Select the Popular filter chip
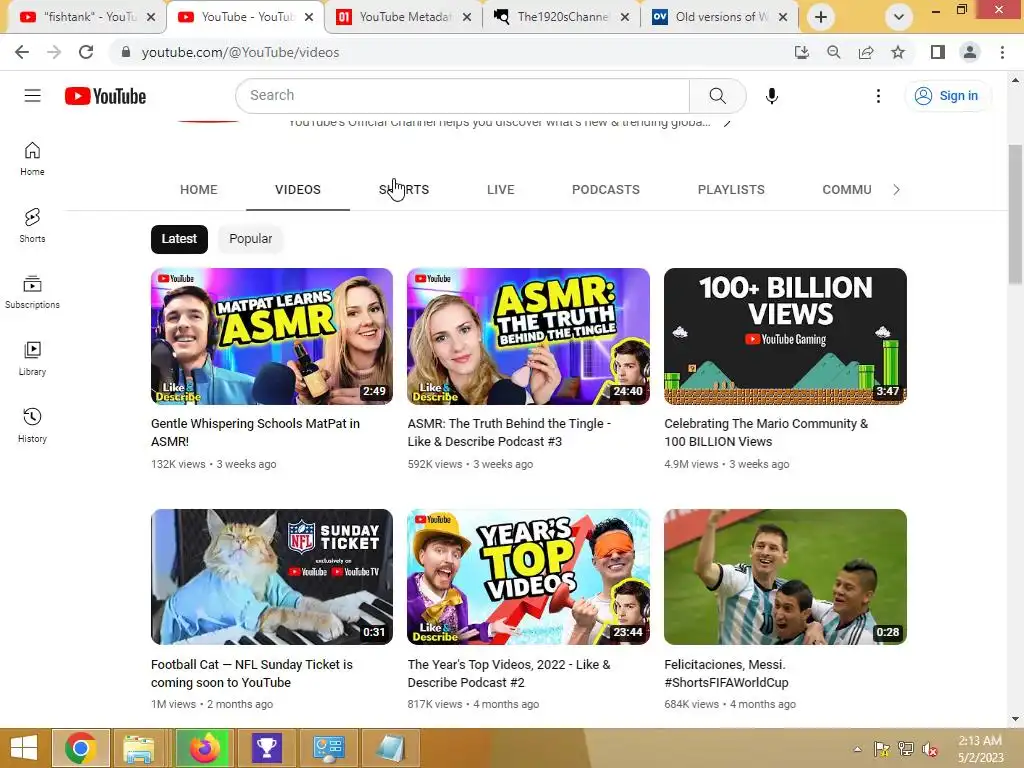The image size is (1024, 768). coord(250,239)
